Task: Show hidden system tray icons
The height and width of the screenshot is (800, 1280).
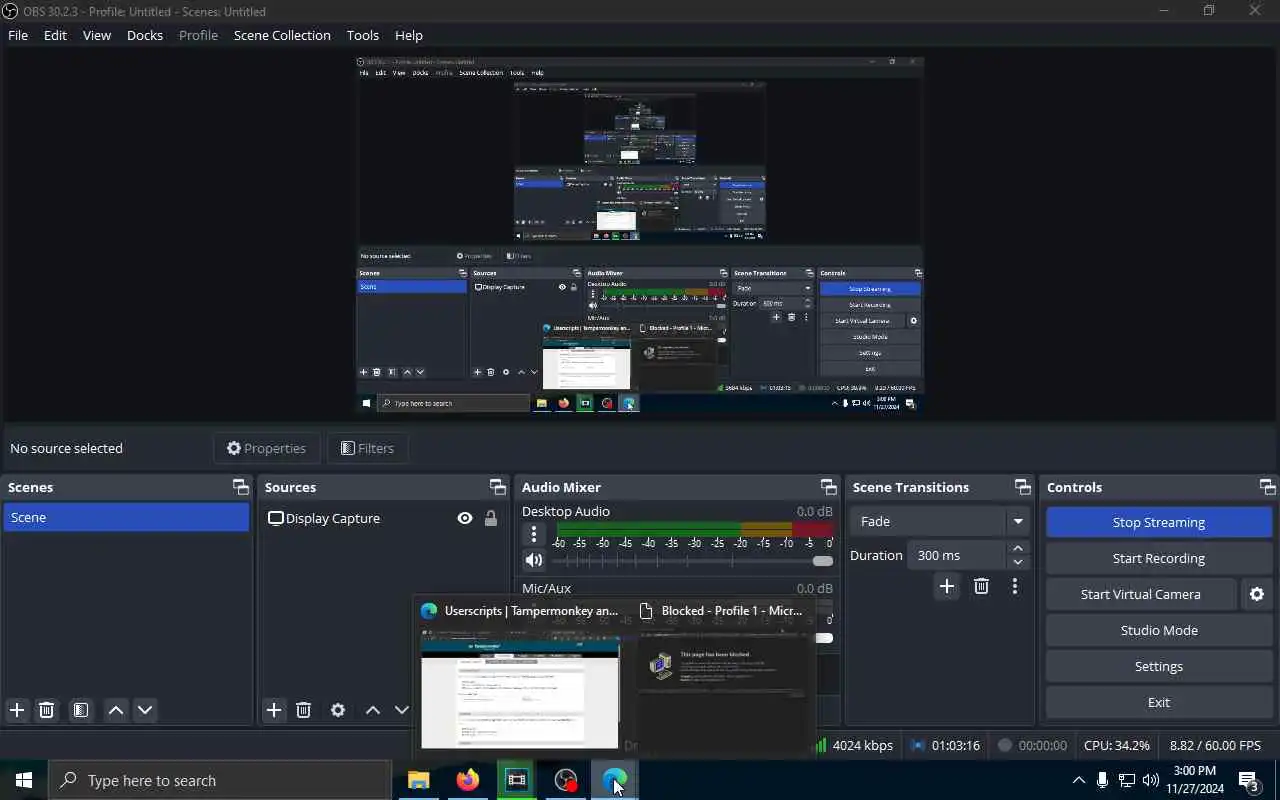Action: click(x=1078, y=780)
